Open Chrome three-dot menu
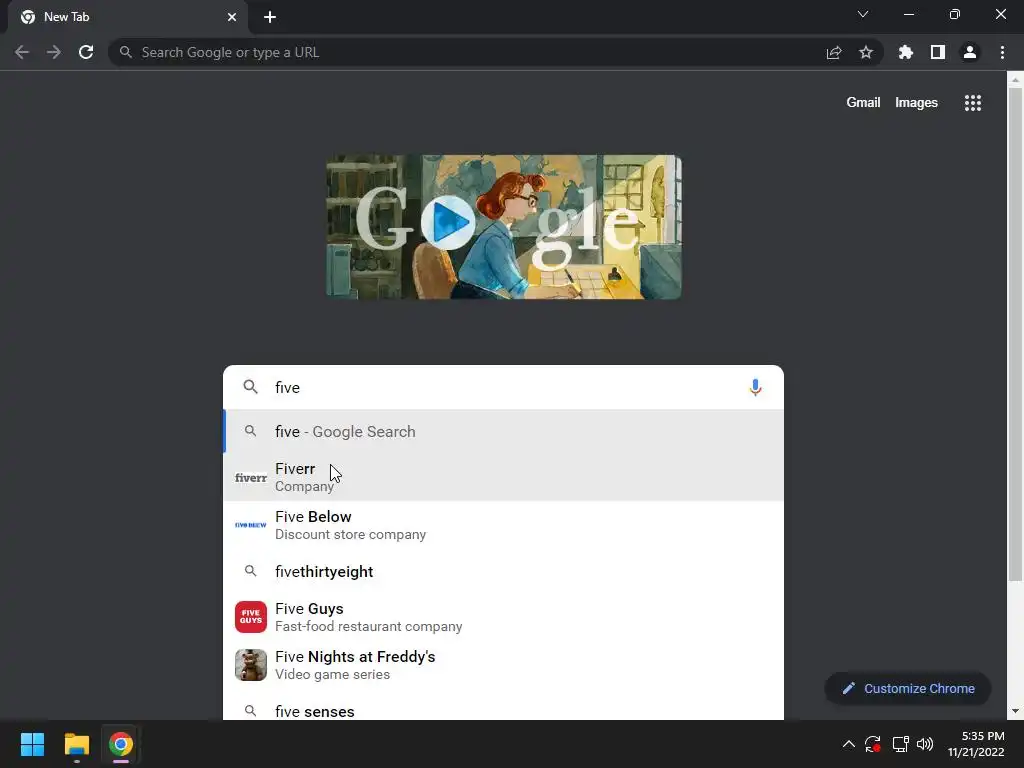This screenshot has height=768, width=1024. click(1002, 52)
